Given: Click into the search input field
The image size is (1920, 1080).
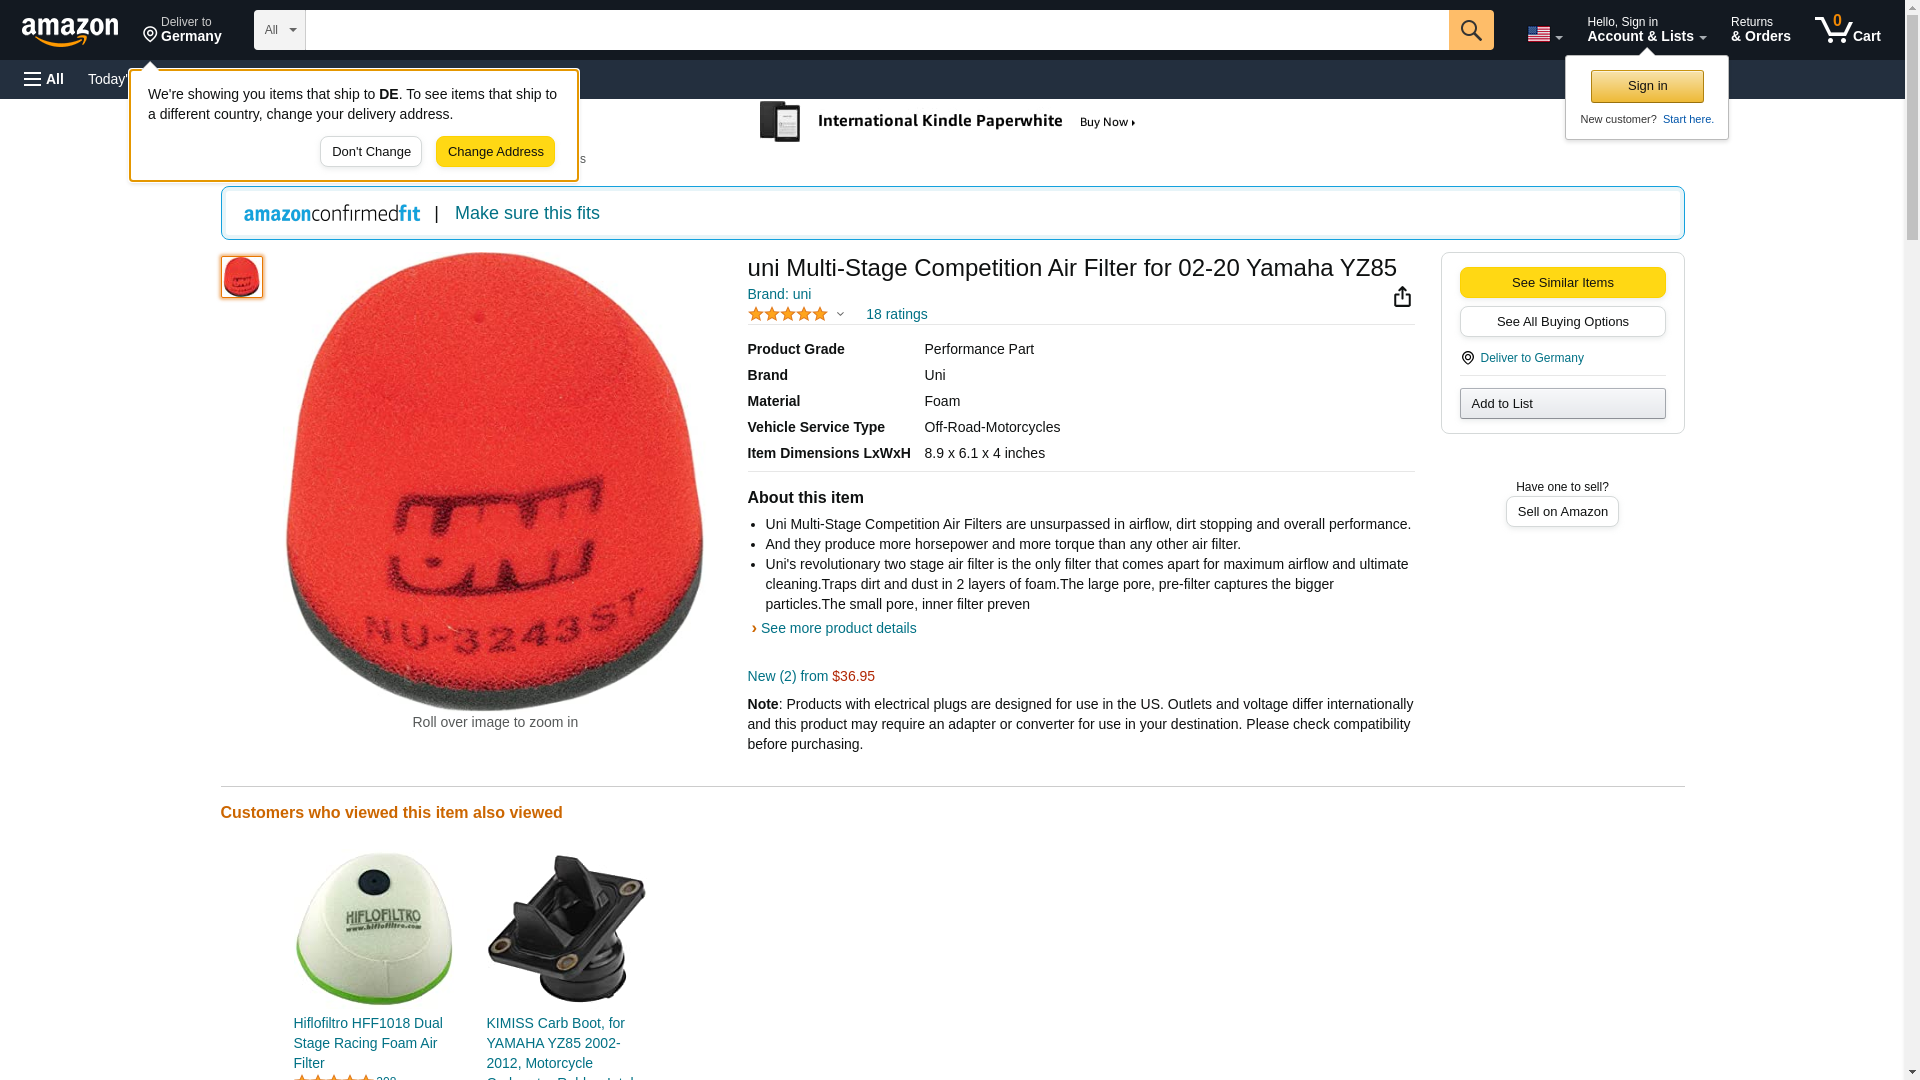Looking at the screenshot, I should point(877,30).
